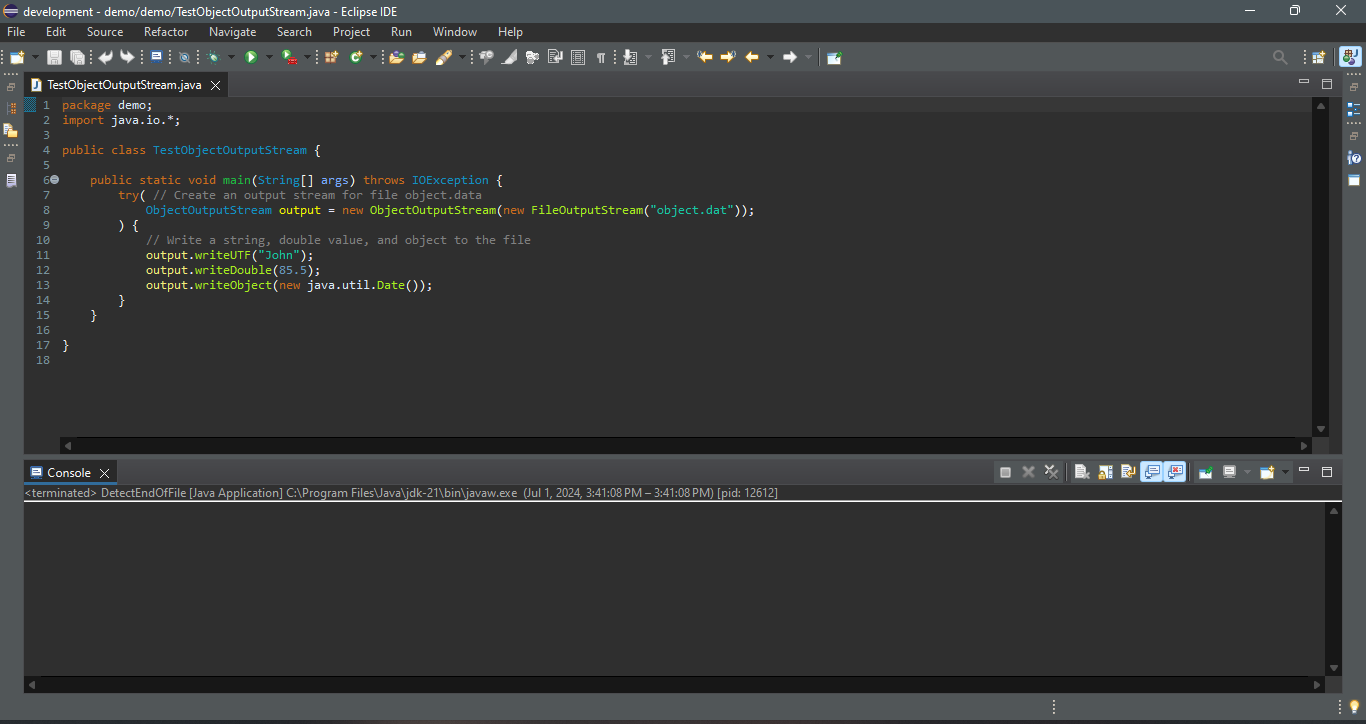Image resolution: width=1366 pixels, height=724 pixels.
Task: Close the TestObjectOutputStream.java editor tab
Action: (215, 85)
